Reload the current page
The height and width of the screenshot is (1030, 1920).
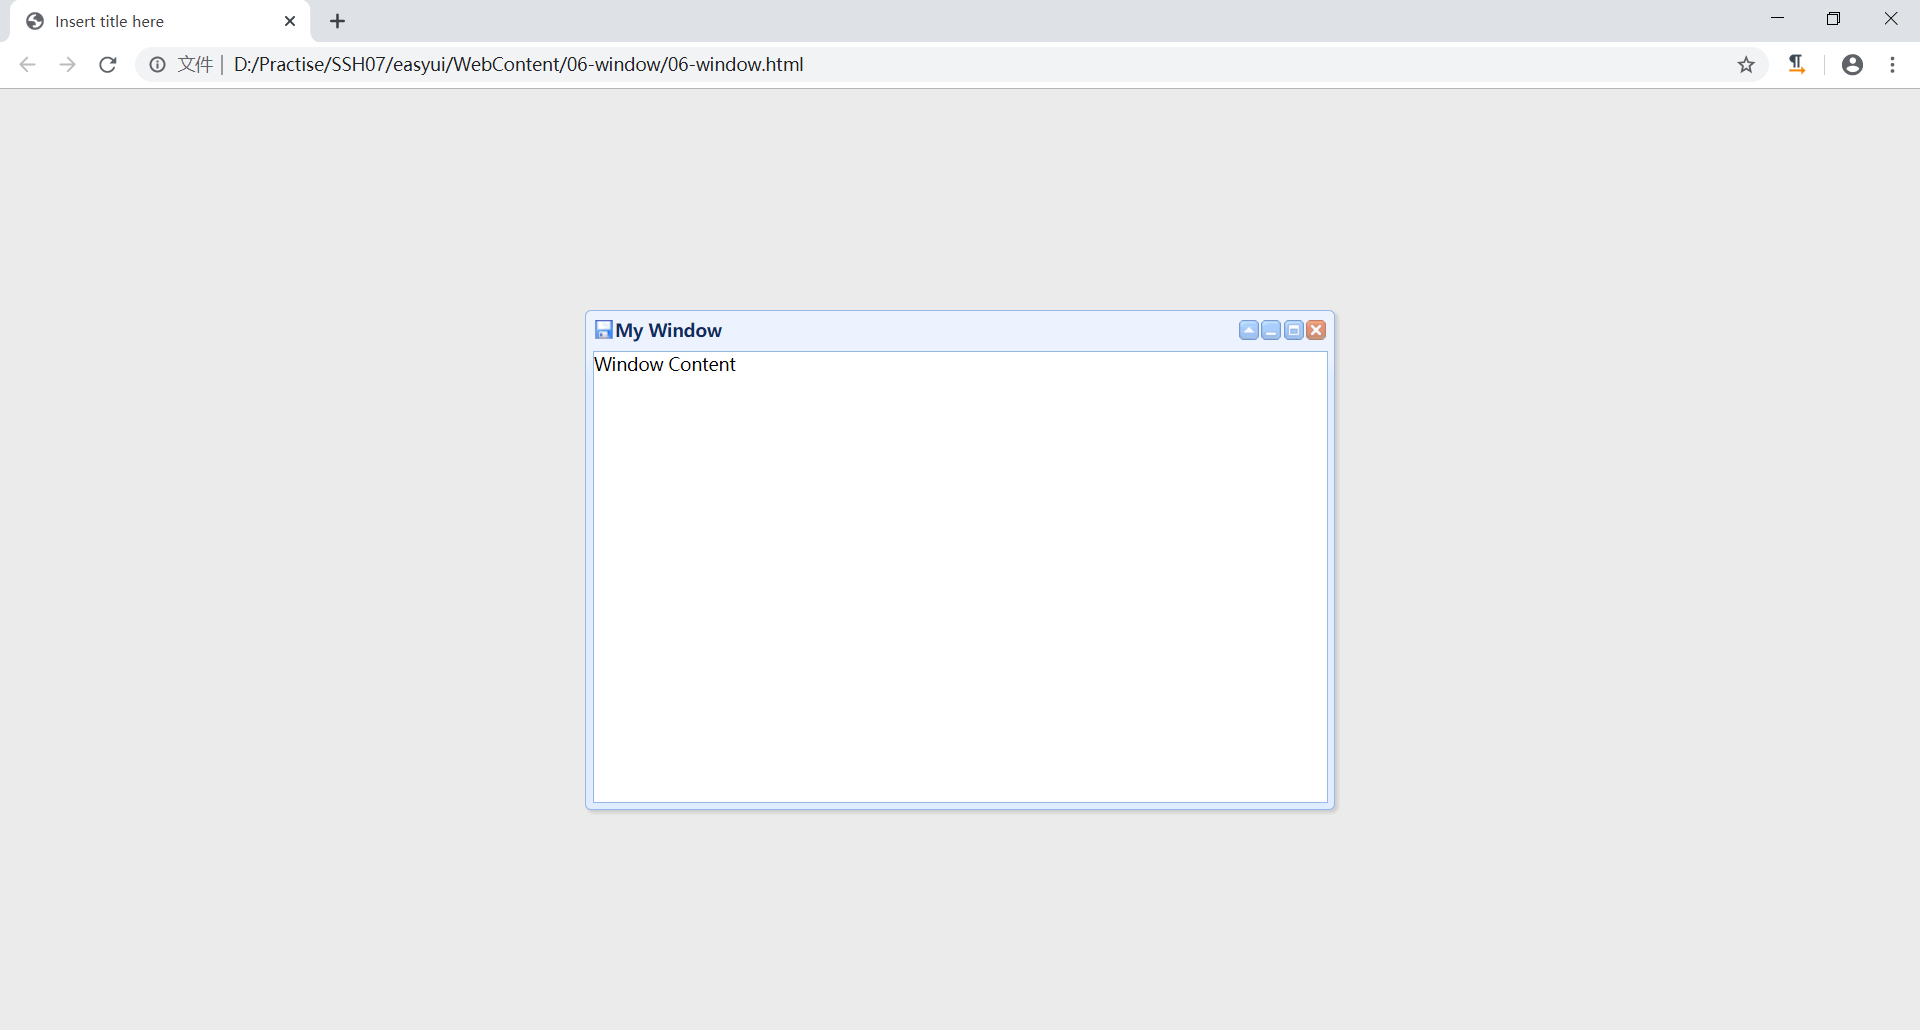(107, 64)
